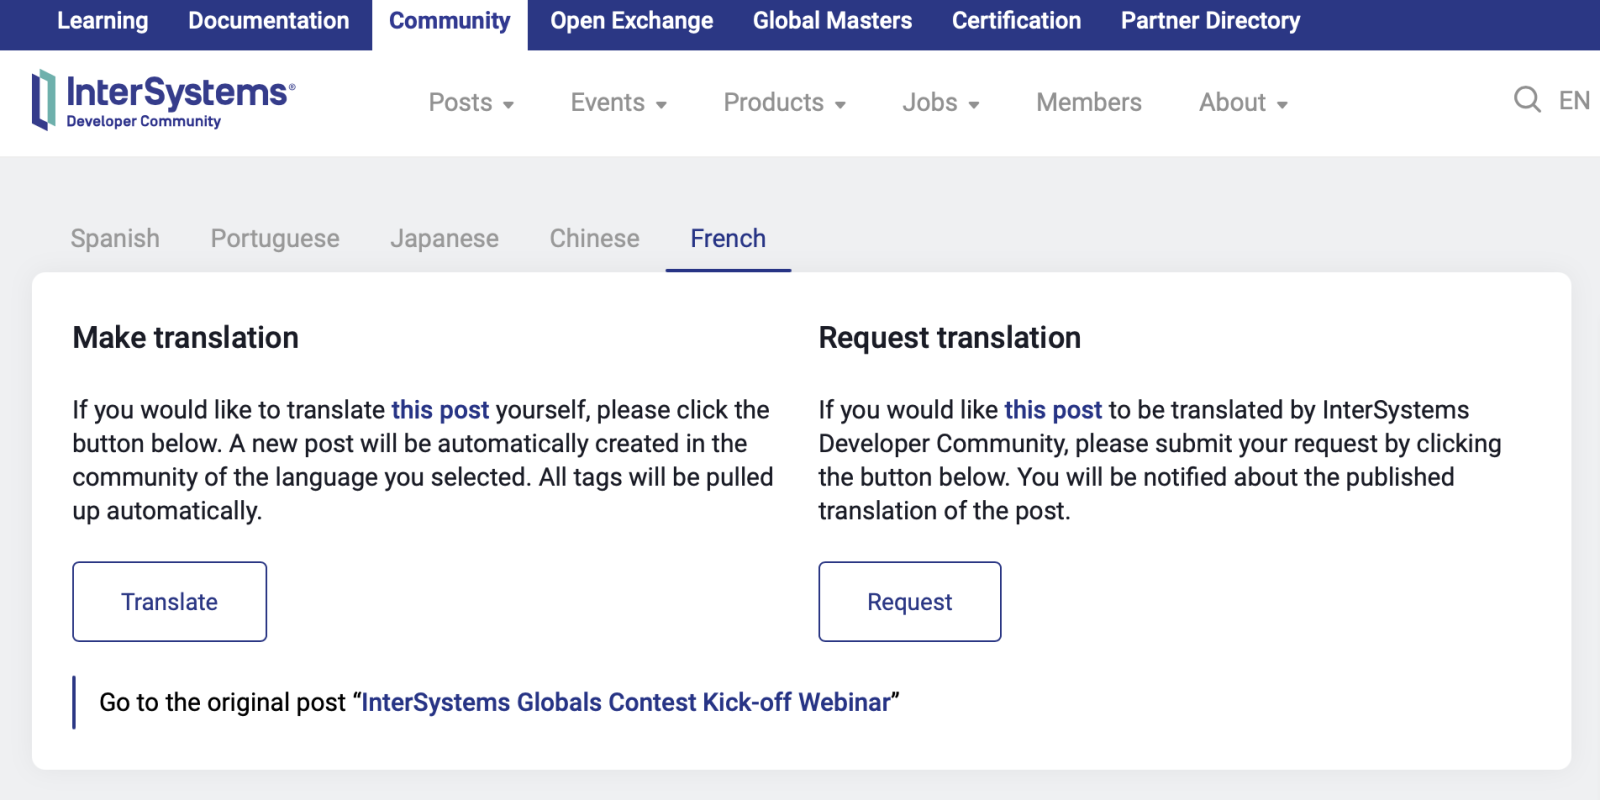Open 'this post' link under Make translation
The image size is (1600, 800).
(x=440, y=410)
